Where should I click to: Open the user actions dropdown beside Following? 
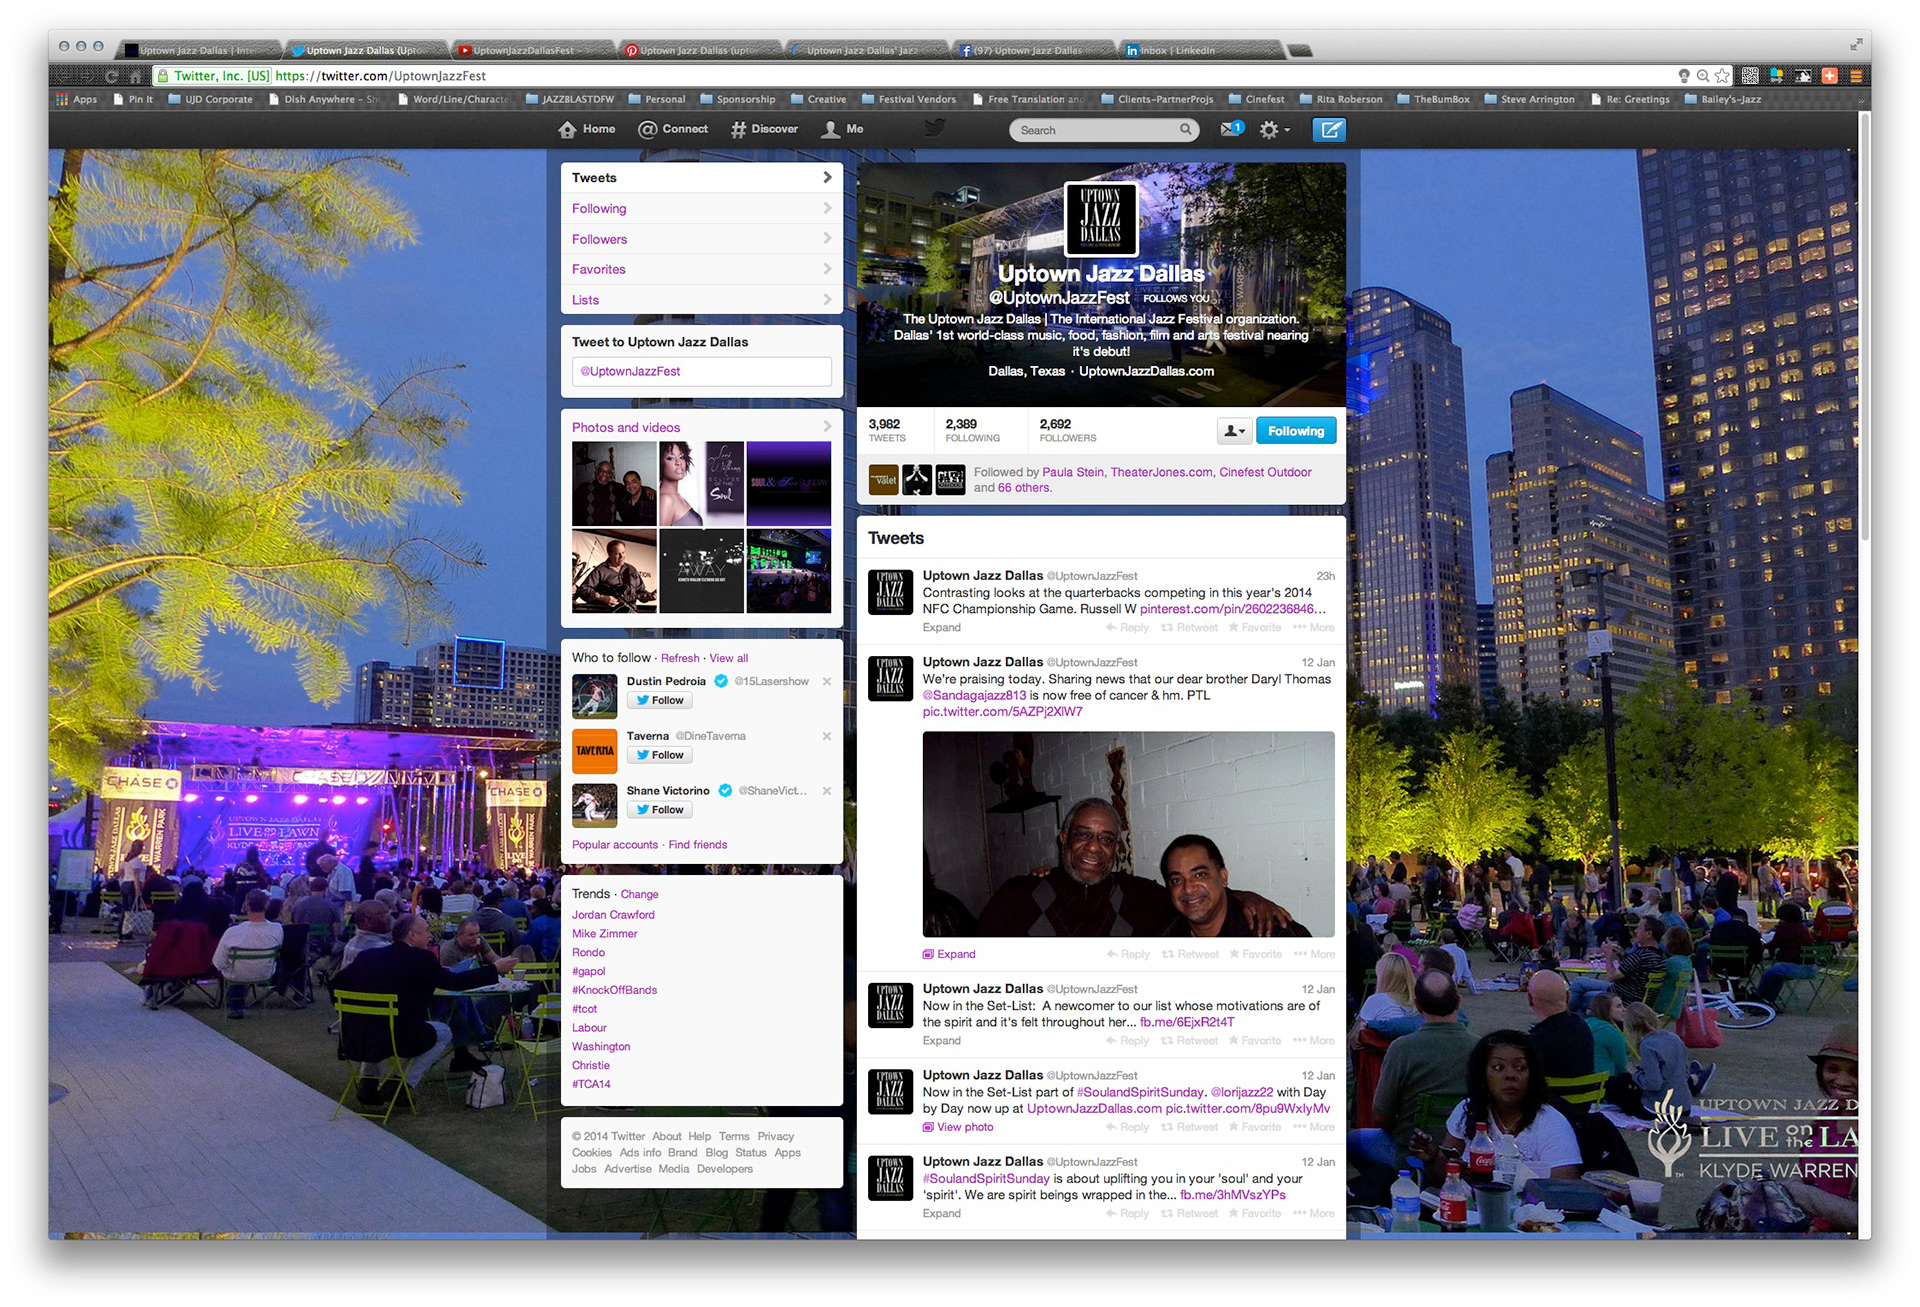click(1234, 431)
